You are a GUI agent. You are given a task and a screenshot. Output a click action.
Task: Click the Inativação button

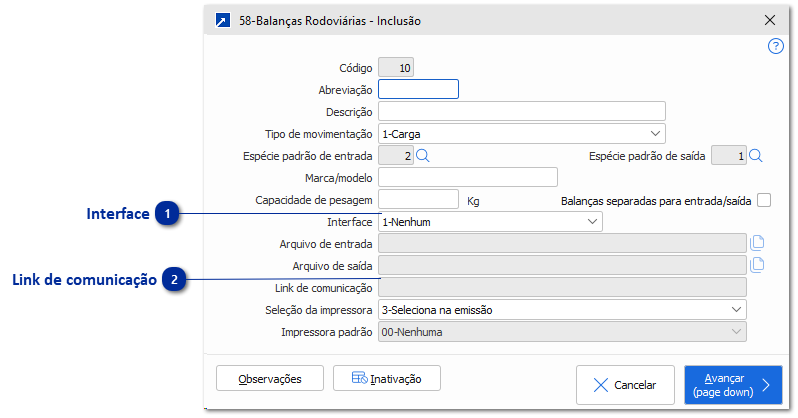click(x=387, y=379)
